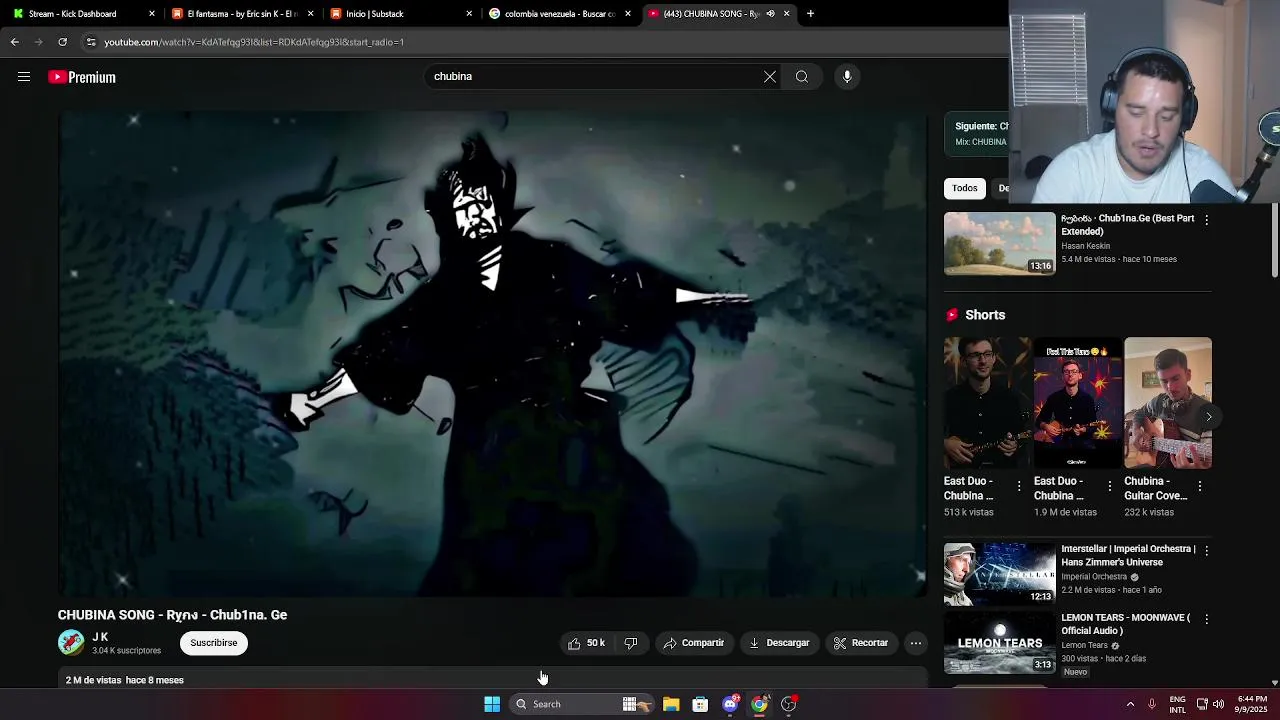The image size is (1280, 720).
Task: Show hidden system tray icons chevron
Action: point(1131,704)
